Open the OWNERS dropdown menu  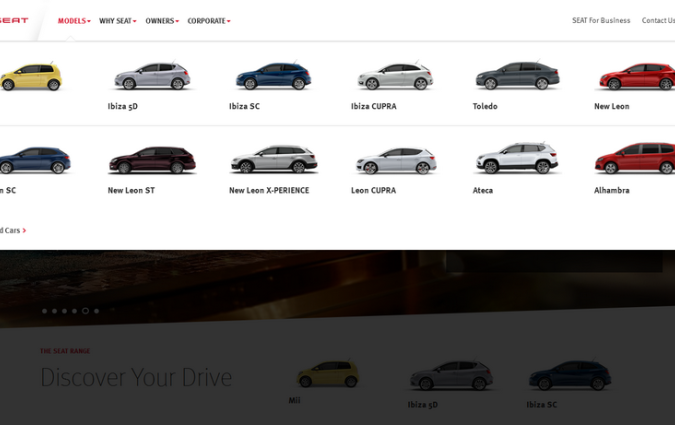coord(162,21)
